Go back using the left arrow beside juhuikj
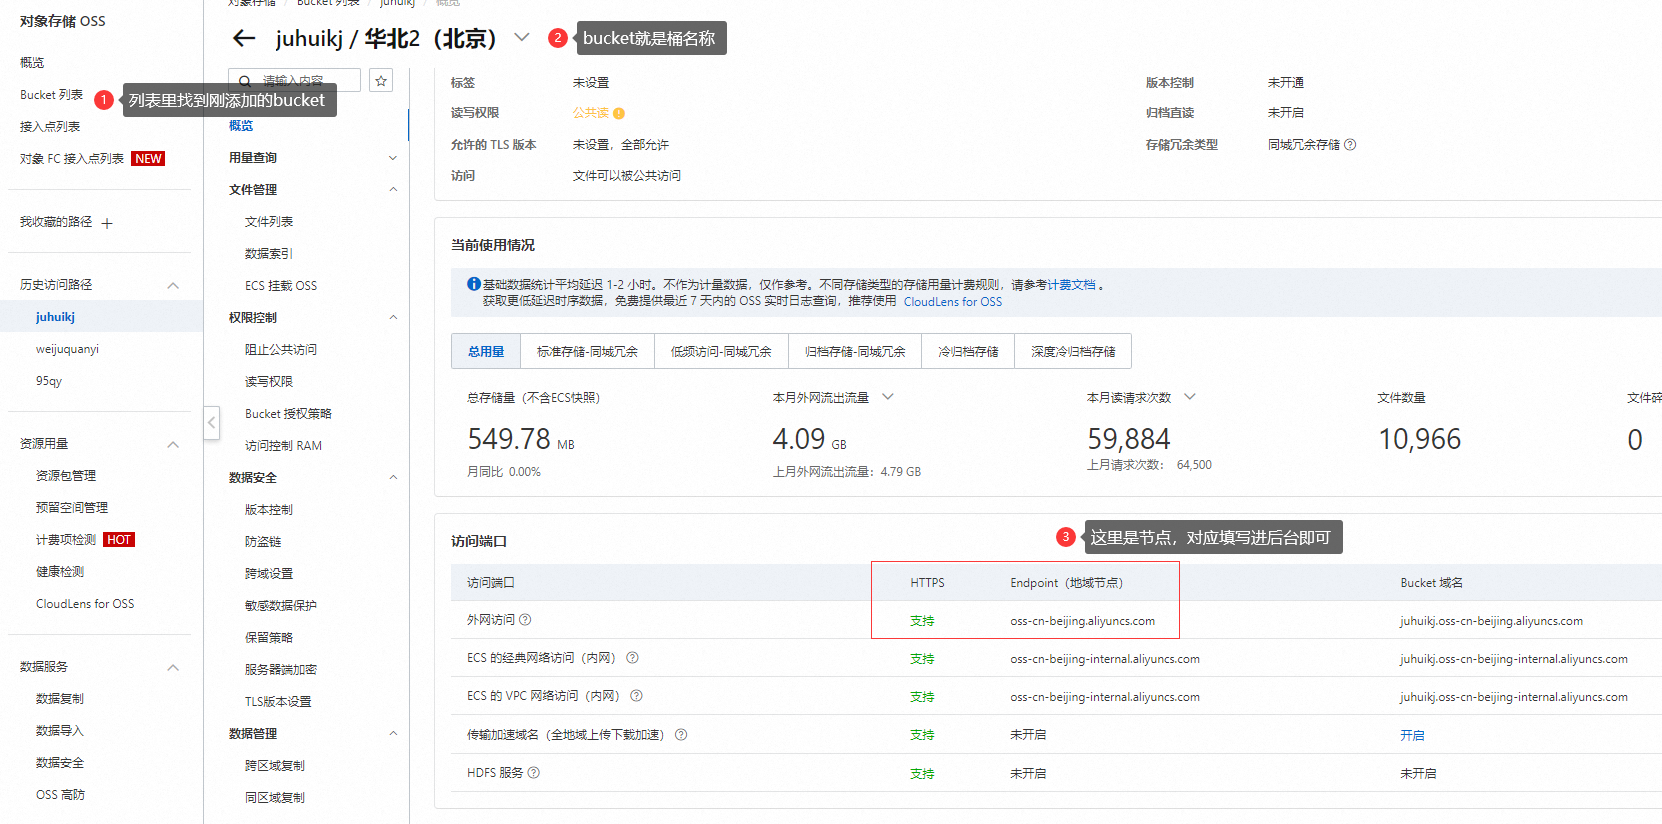The height and width of the screenshot is (824, 1662). pos(244,39)
